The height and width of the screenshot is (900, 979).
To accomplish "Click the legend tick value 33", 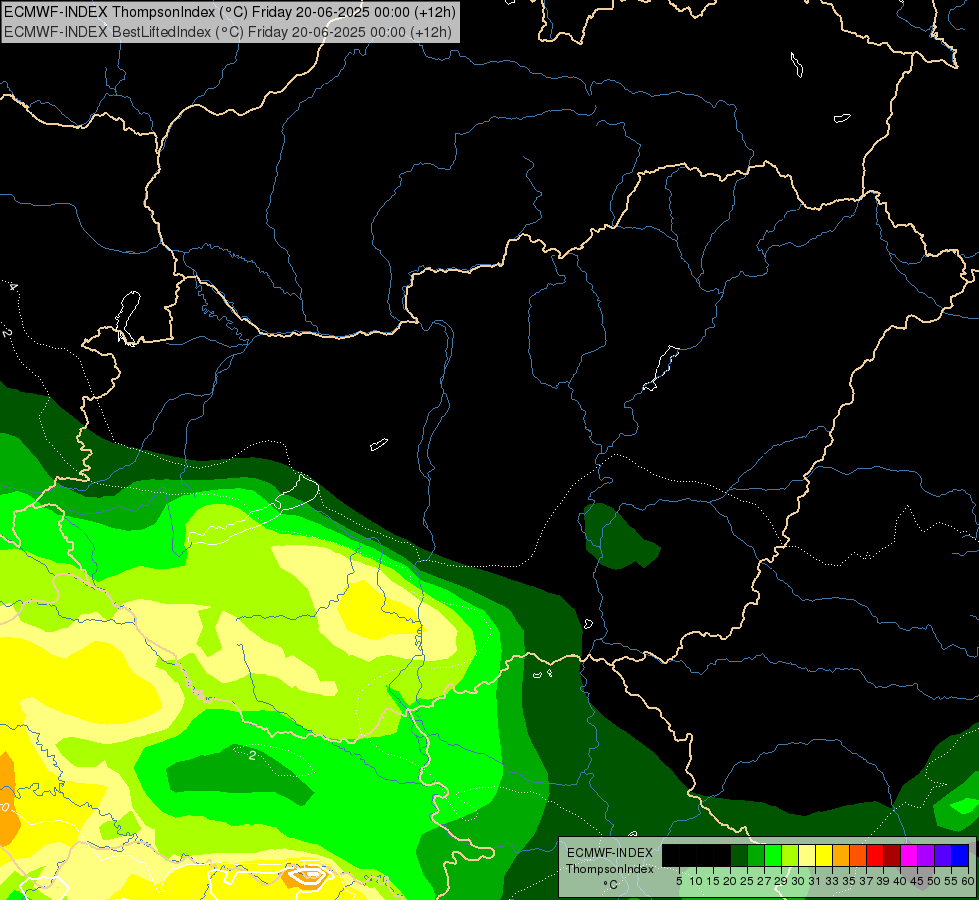I will coord(832,881).
